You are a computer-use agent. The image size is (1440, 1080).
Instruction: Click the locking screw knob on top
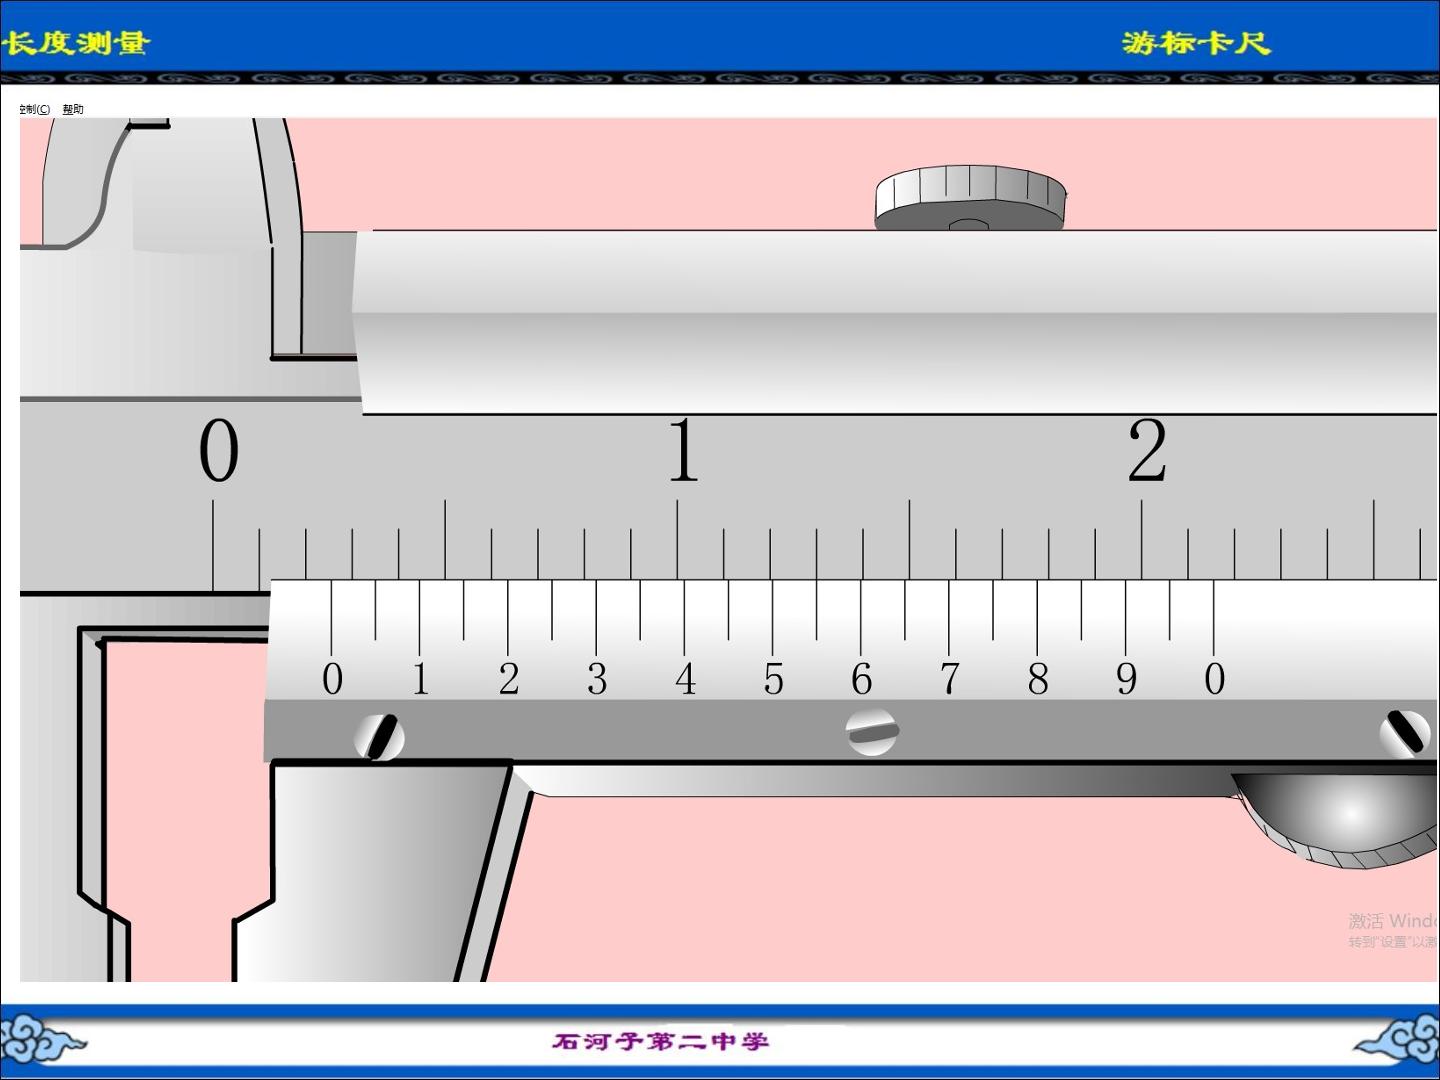(970, 198)
